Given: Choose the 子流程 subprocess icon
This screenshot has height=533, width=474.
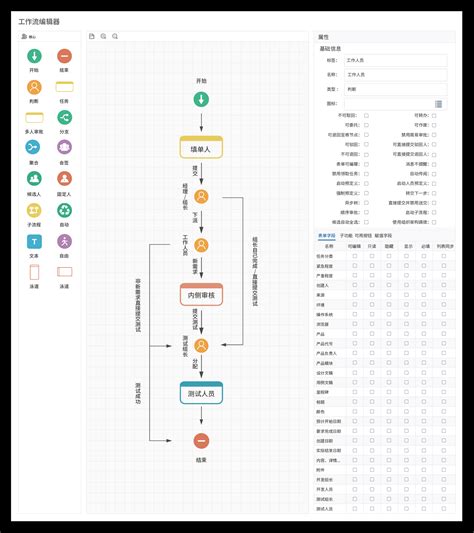Looking at the screenshot, I should click(34, 210).
